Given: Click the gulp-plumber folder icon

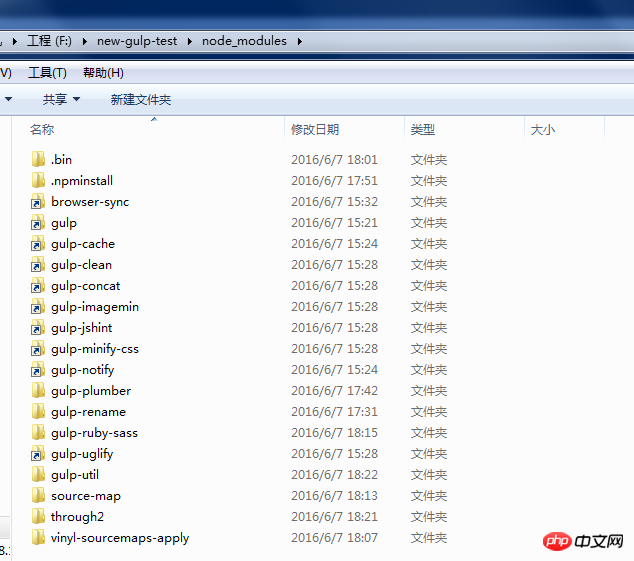Looking at the screenshot, I should point(38,391).
